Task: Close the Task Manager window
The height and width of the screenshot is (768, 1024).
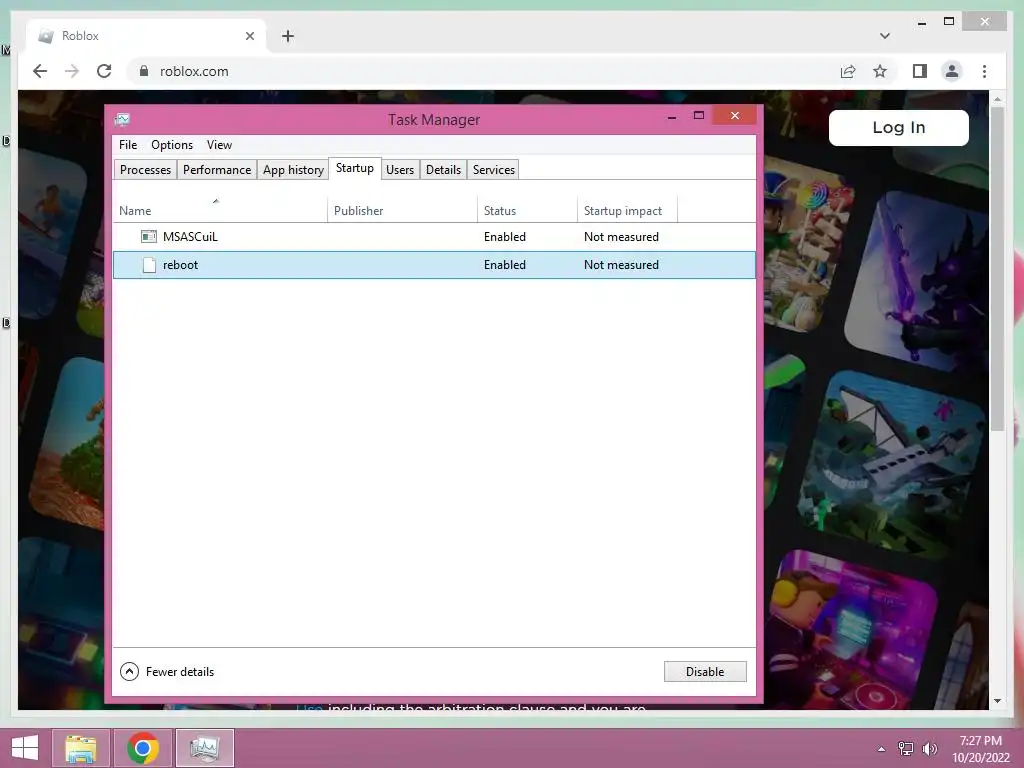Action: point(735,116)
